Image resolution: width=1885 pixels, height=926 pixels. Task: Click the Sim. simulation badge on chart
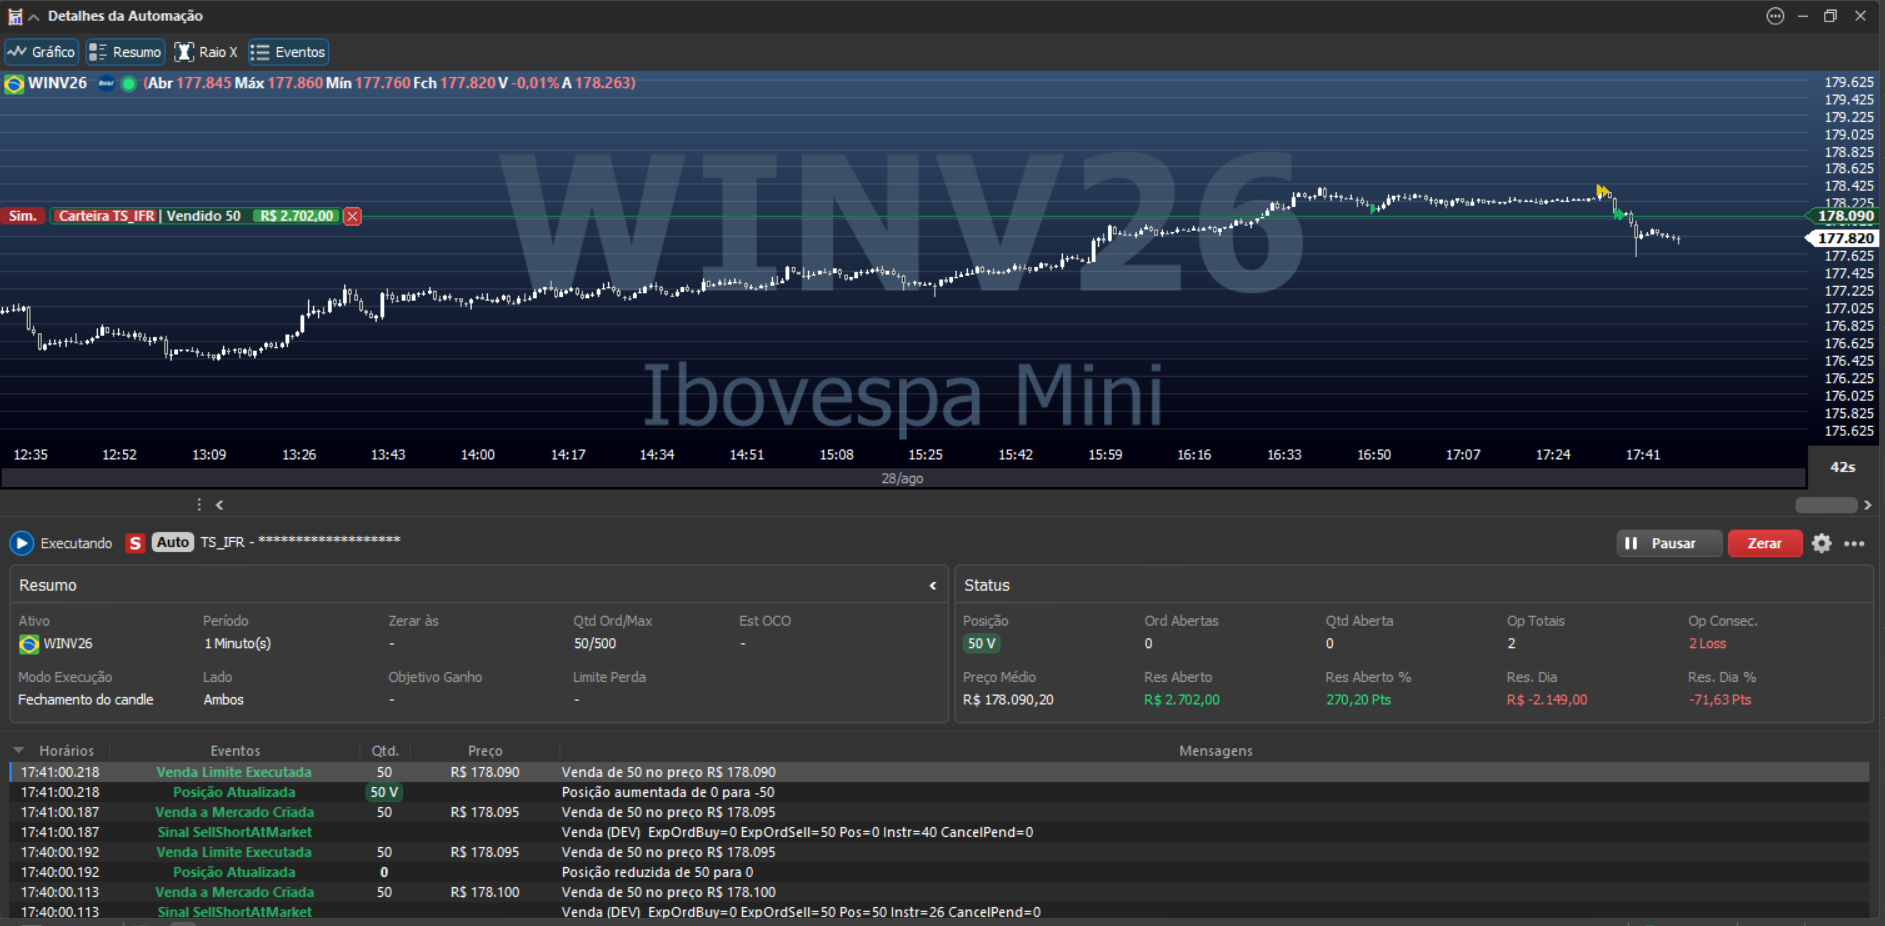pyautogui.click(x=22, y=216)
